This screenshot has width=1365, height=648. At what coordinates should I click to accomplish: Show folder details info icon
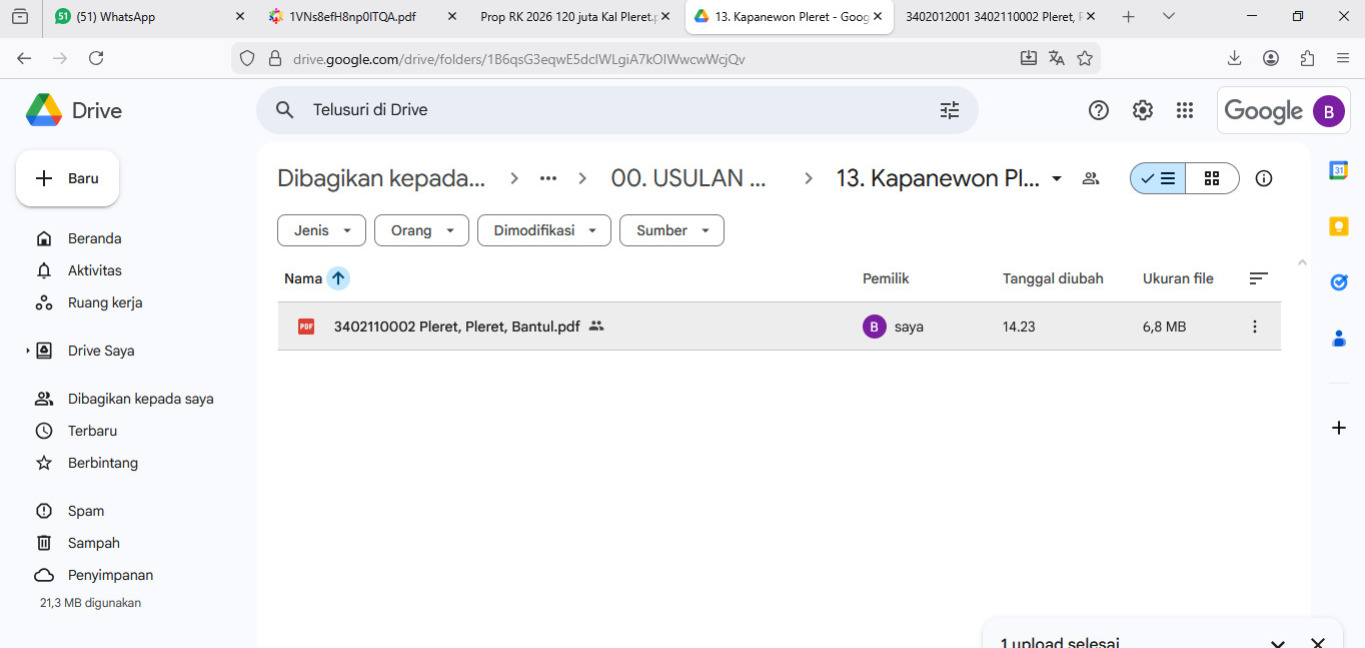[1263, 179]
